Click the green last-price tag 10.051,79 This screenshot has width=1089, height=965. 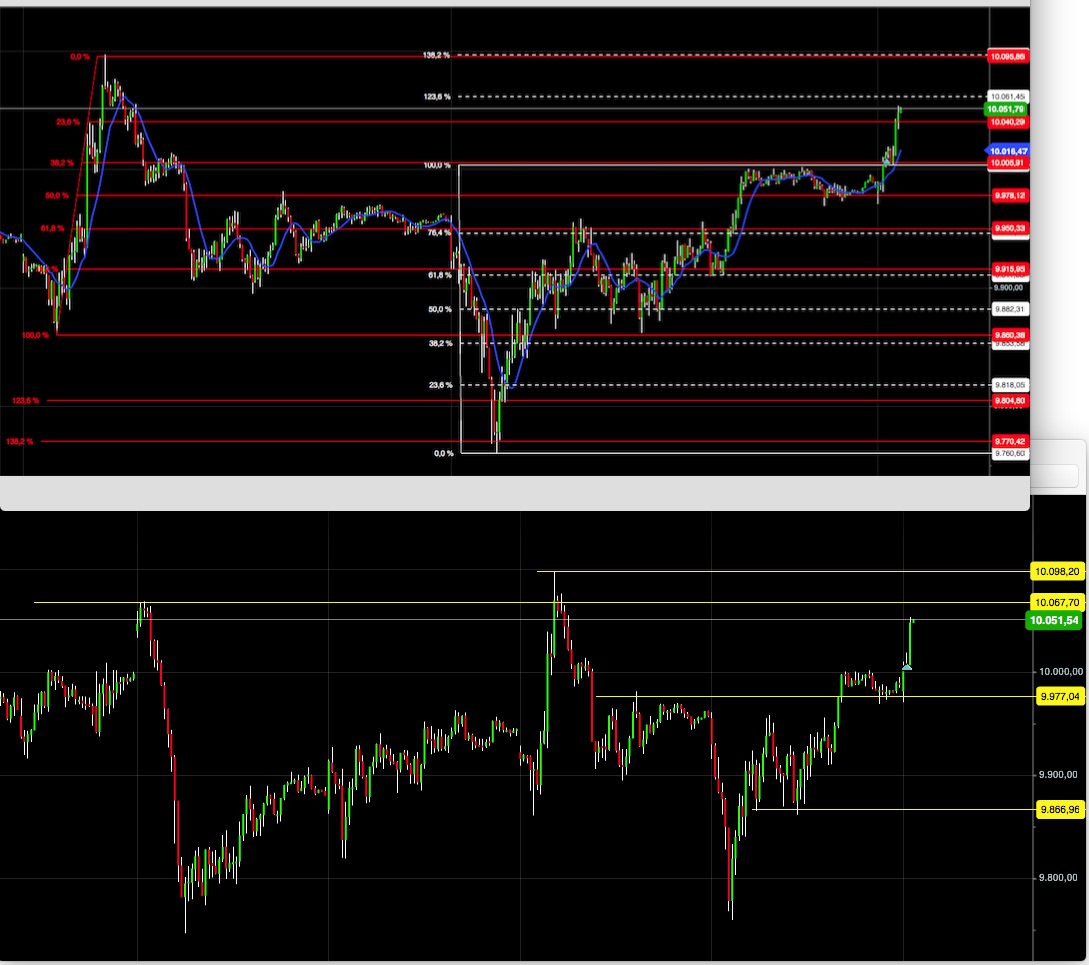pos(1008,108)
